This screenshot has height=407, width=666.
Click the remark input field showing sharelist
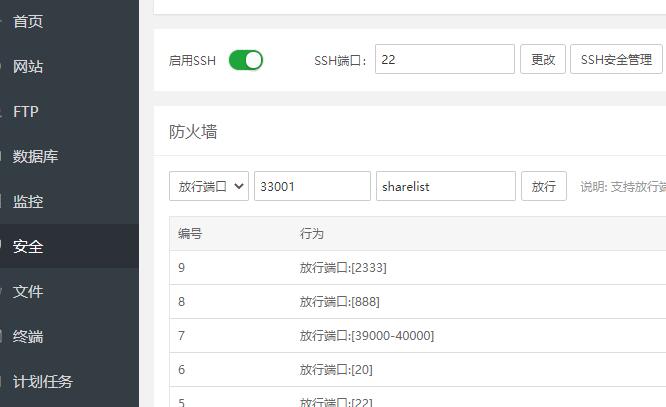click(x=446, y=186)
